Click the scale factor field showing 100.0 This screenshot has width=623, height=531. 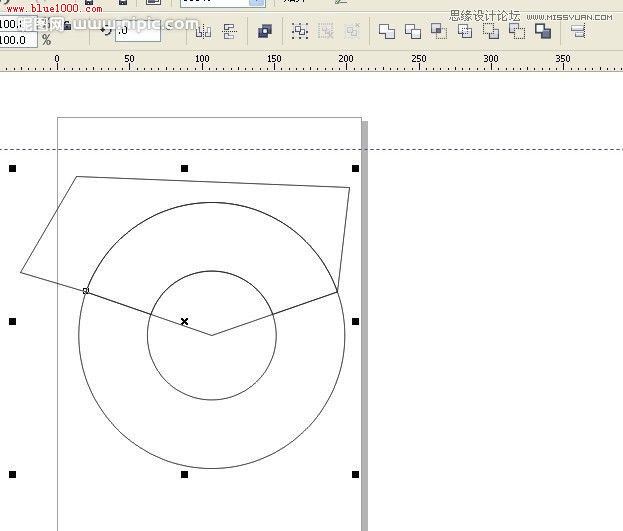pyautogui.click(x=16, y=40)
